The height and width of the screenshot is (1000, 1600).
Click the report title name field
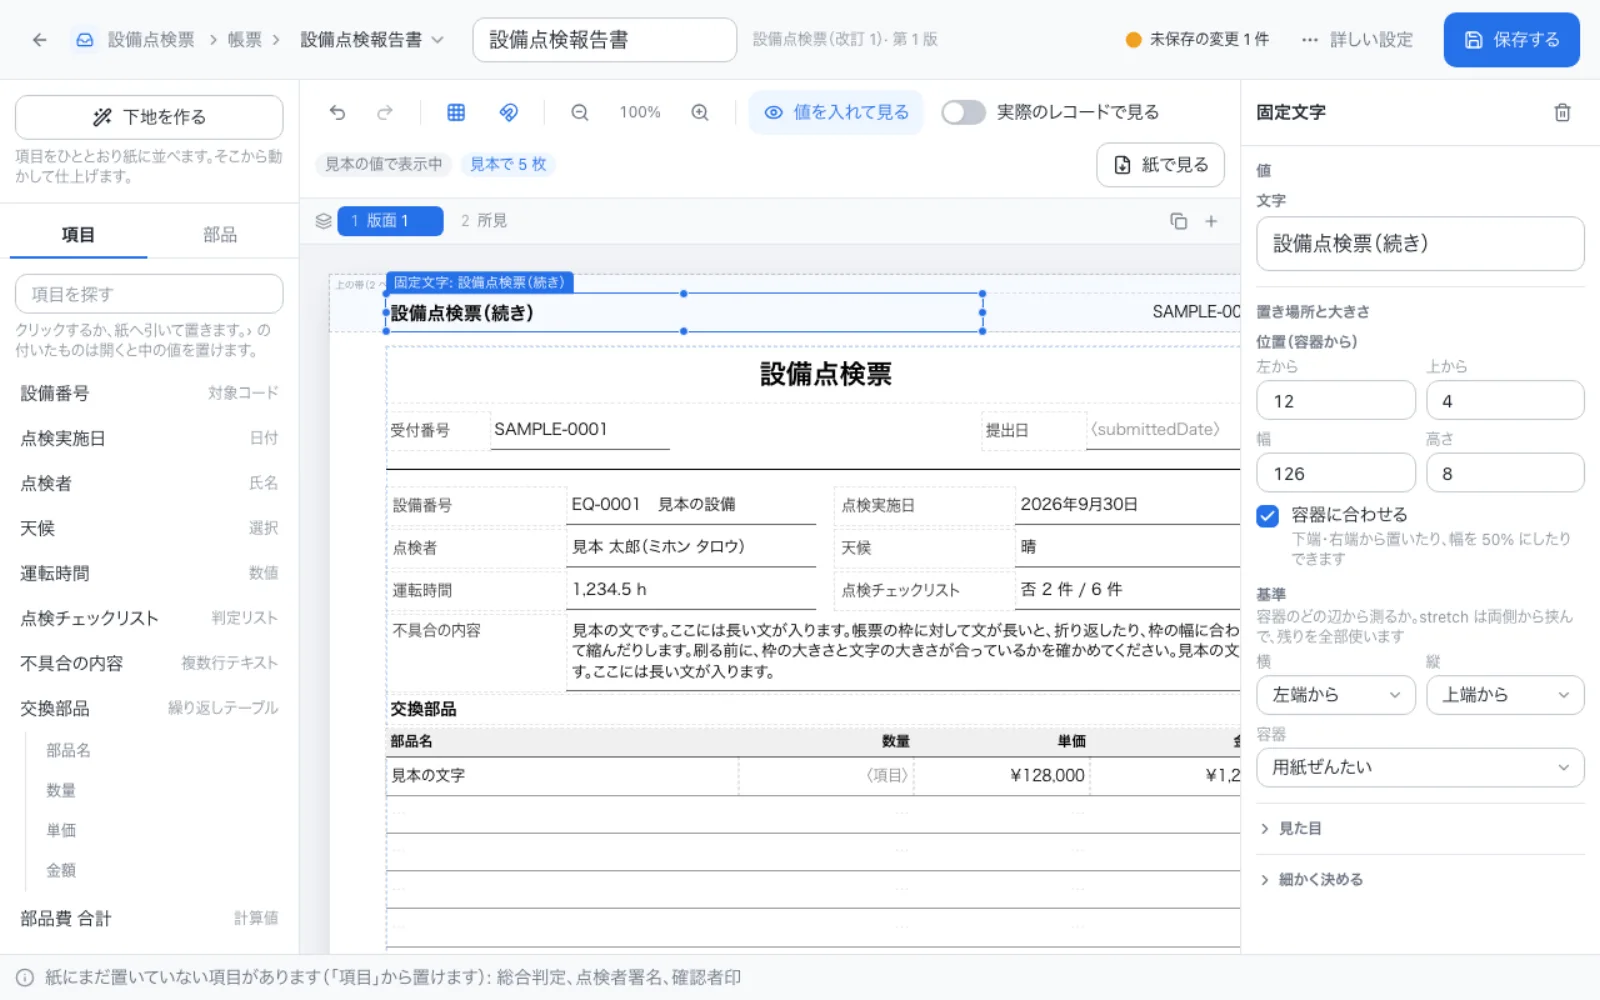pos(604,40)
